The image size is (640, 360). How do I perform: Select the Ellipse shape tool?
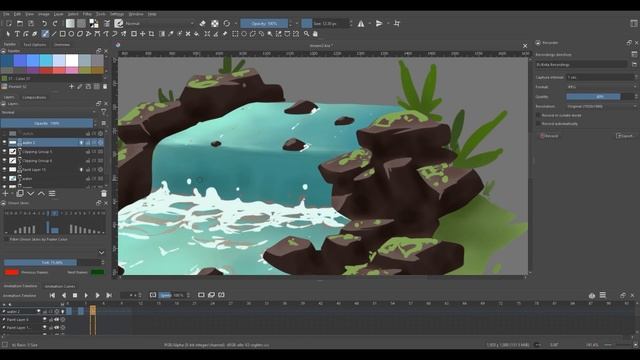coord(71,34)
